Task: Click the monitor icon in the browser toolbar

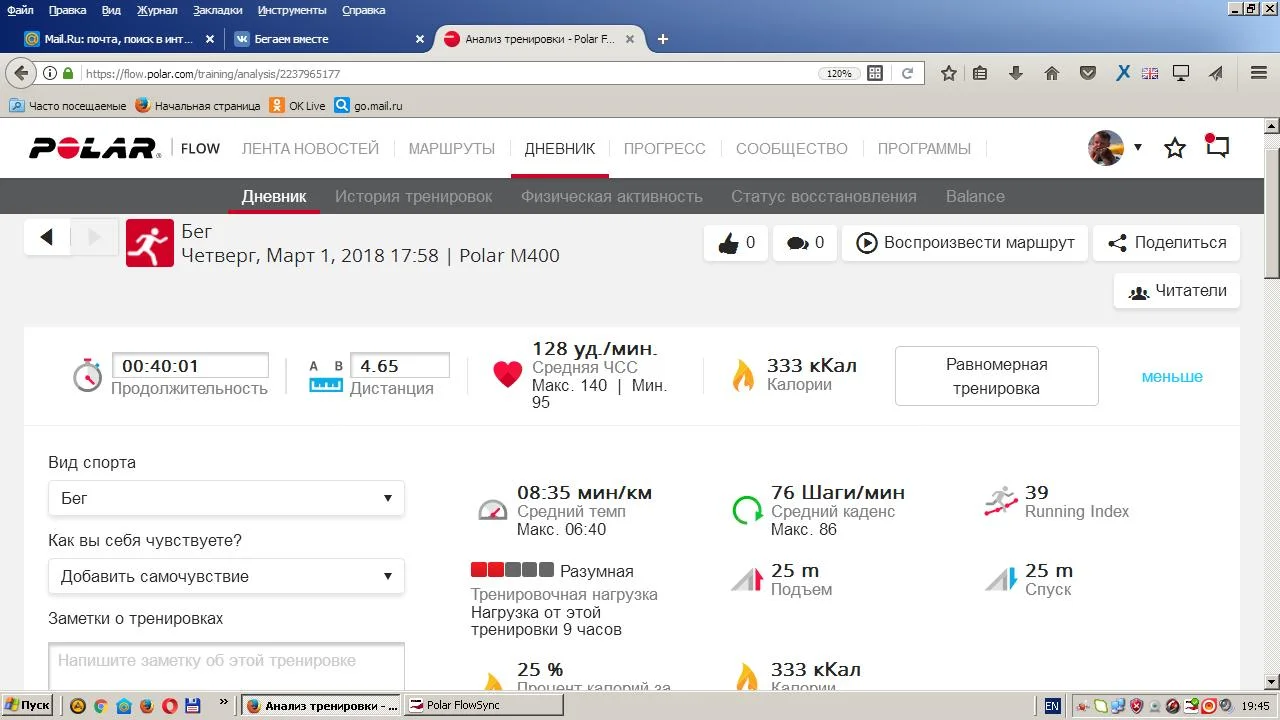Action: click(1181, 73)
